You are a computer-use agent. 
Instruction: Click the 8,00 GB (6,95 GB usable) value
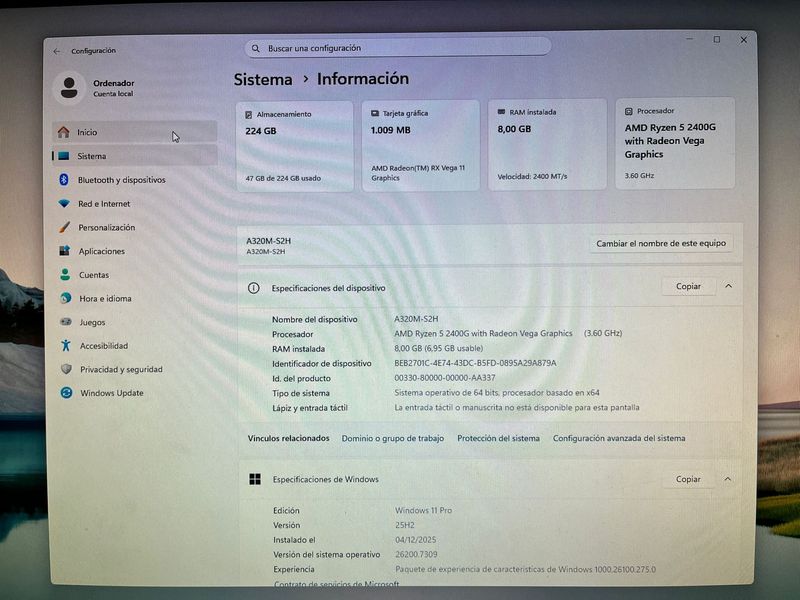coord(438,348)
